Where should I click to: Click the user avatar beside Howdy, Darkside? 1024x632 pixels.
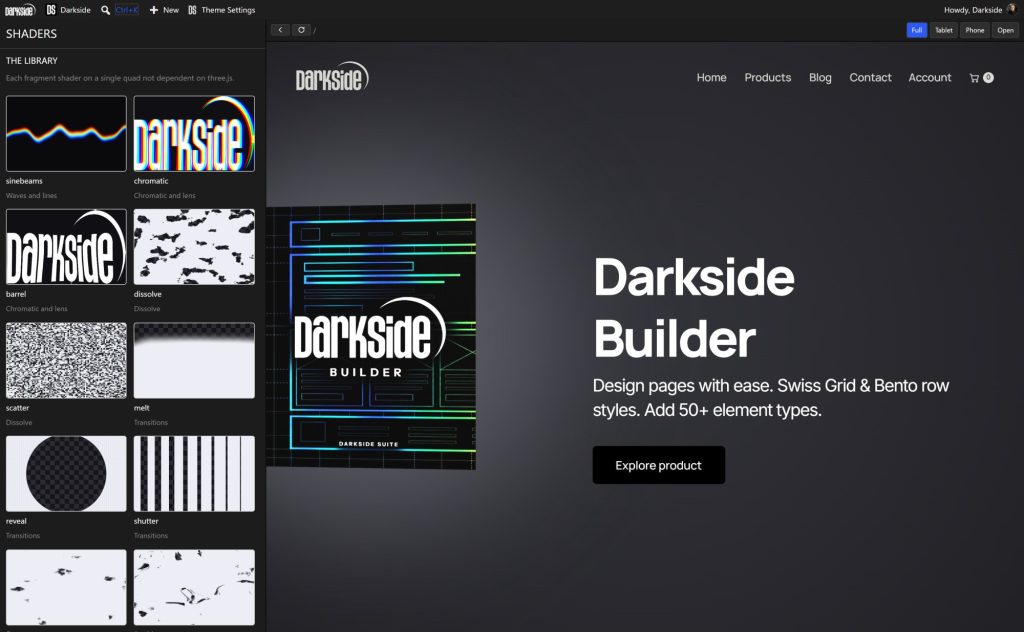[x=1012, y=9]
